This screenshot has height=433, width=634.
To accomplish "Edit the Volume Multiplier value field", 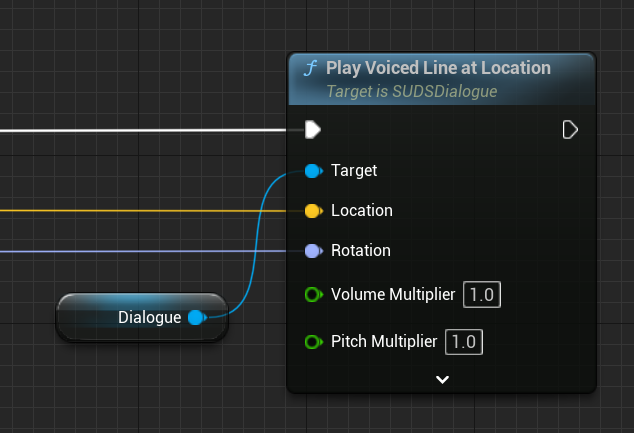I will pyautogui.click(x=482, y=294).
